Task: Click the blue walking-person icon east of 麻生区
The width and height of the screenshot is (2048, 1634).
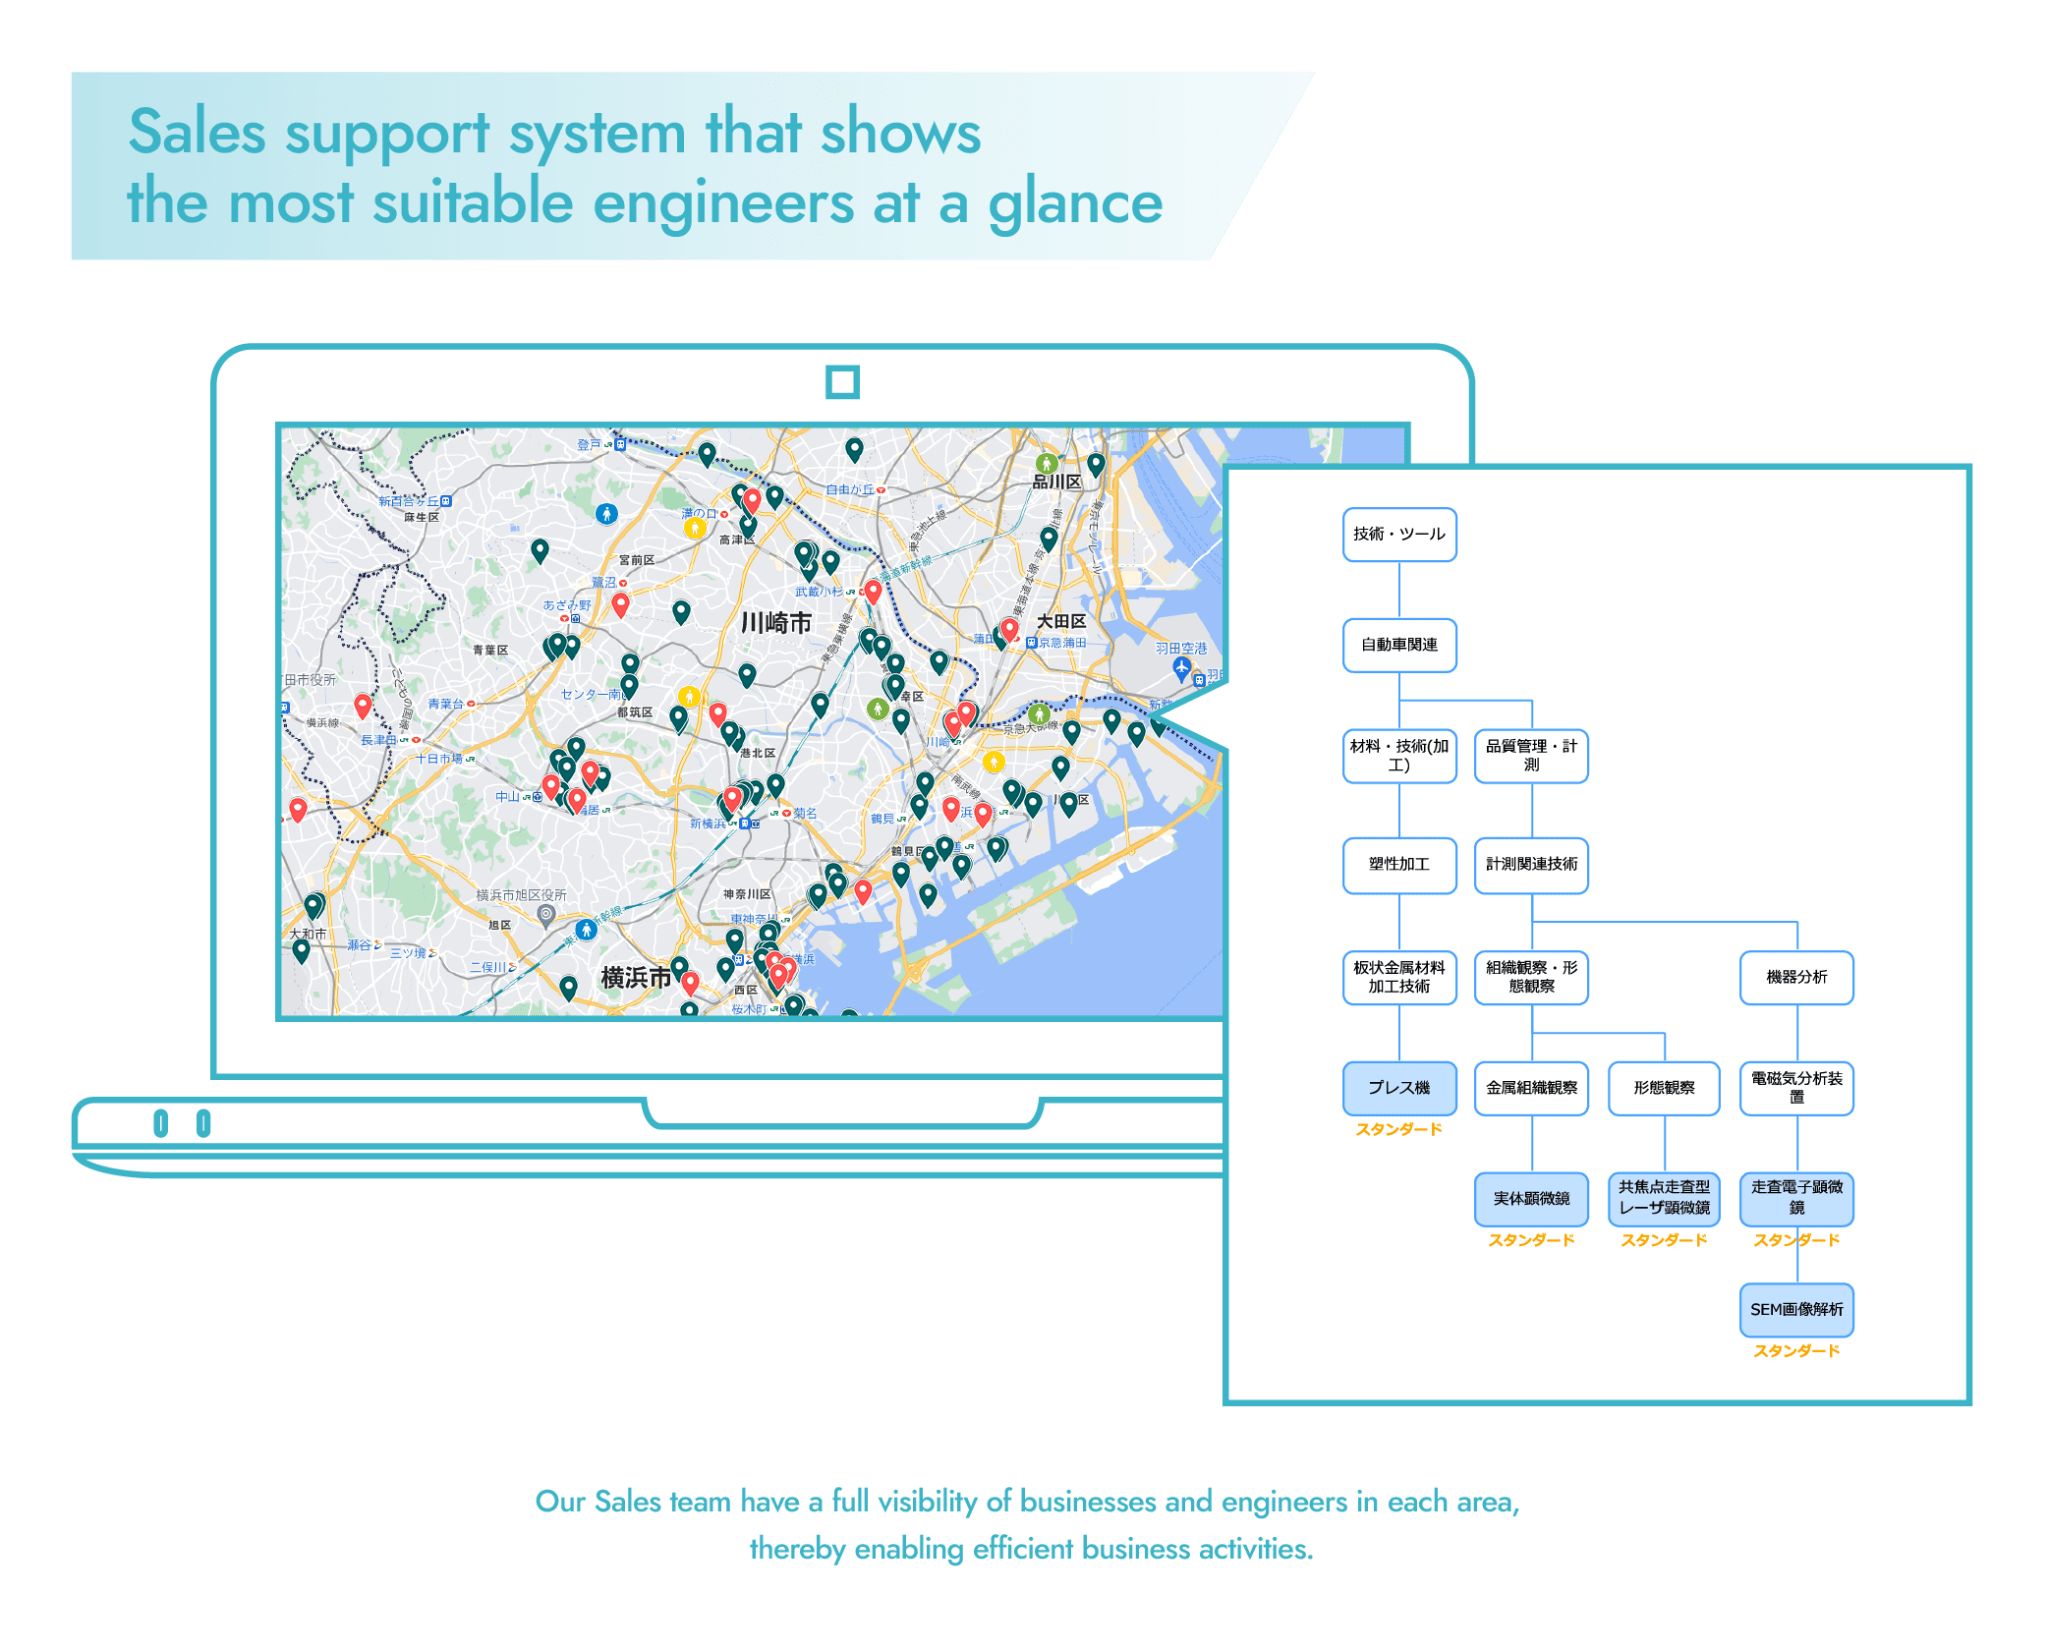Action: [606, 514]
